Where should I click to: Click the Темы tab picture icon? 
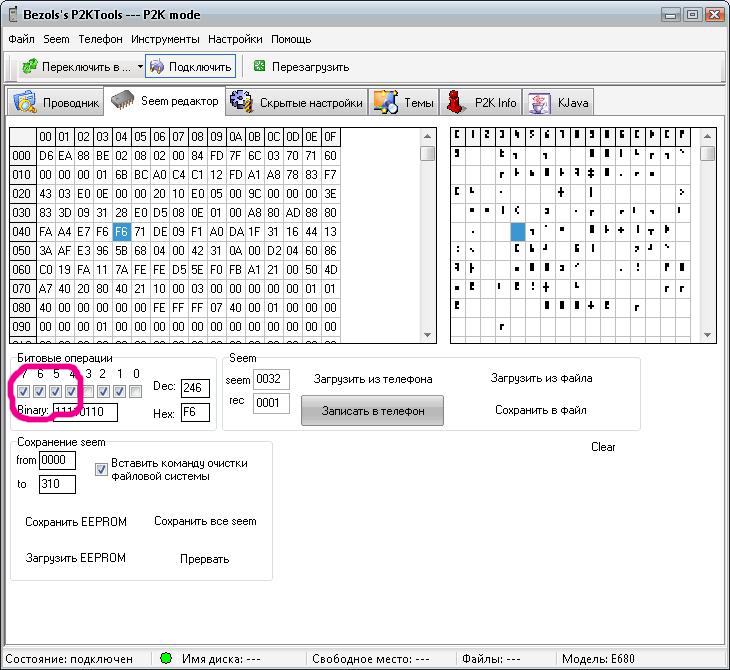point(386,102)
